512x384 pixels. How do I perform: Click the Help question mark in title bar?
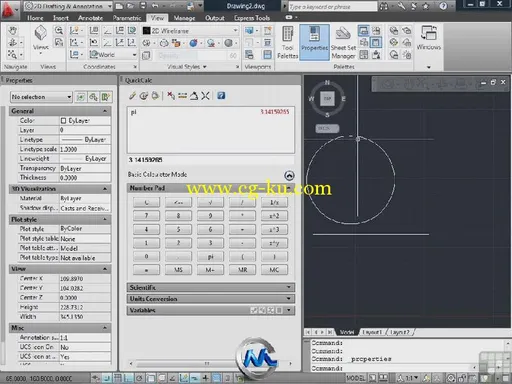(443, 6)
